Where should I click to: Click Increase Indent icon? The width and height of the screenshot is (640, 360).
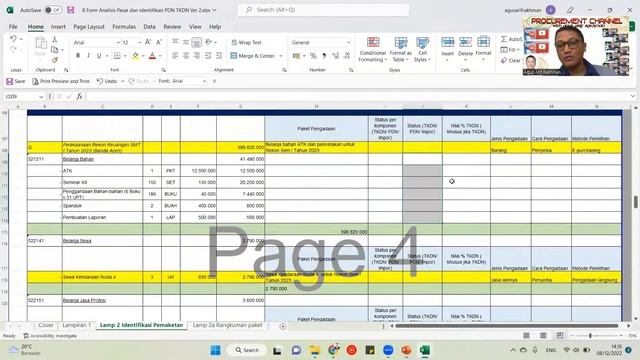tap(219, 56)
